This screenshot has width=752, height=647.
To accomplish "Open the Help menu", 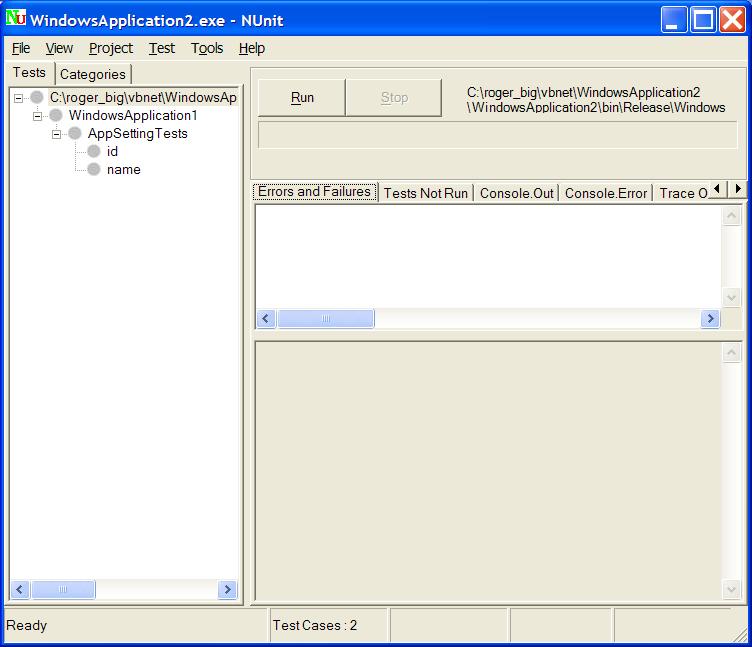I will [x=252, y=48].
